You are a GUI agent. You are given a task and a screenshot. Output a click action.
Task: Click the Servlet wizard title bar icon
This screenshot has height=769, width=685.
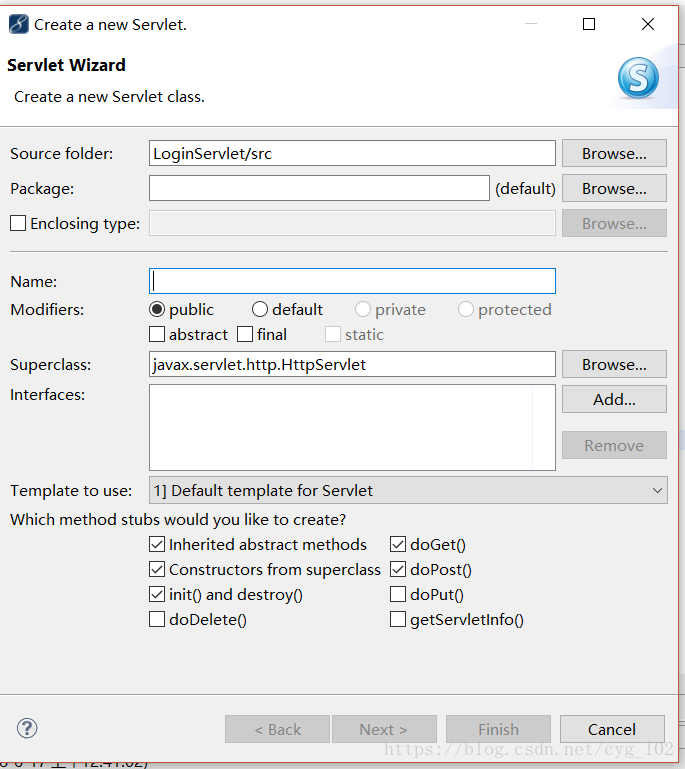pyautogui.click(x=19, y=24)
